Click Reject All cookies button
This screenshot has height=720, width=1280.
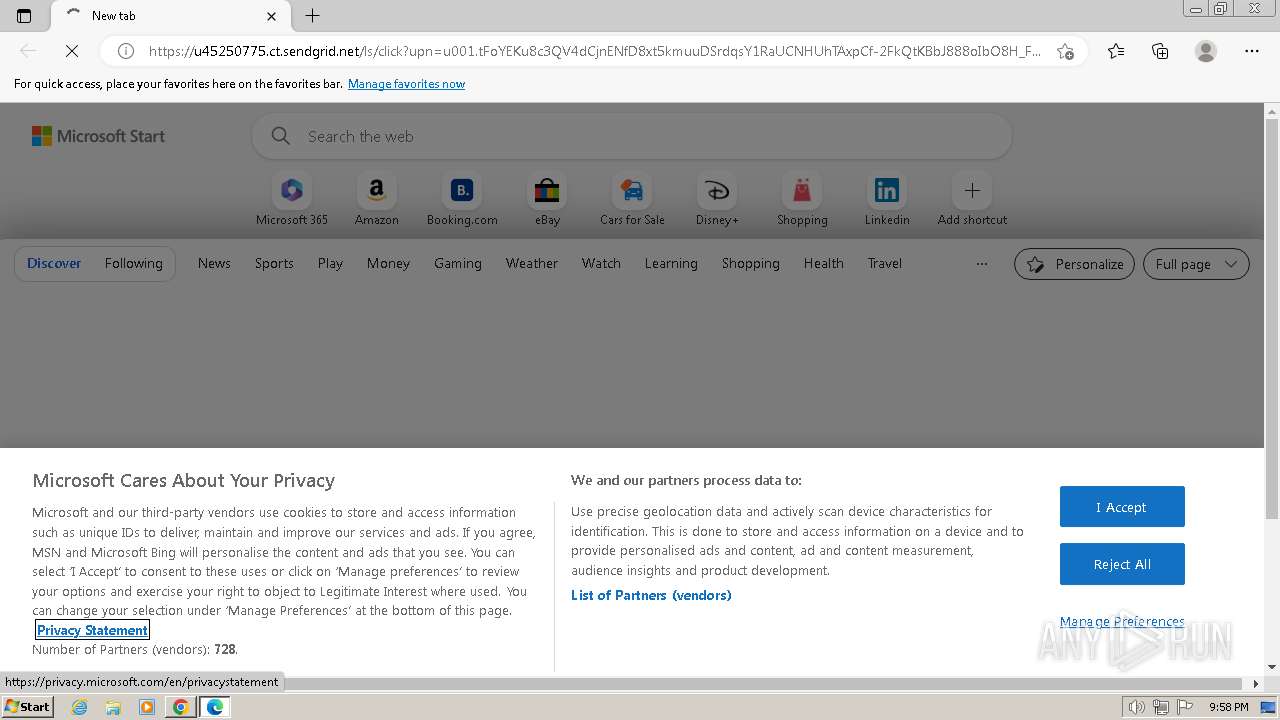coord(1122,564)
